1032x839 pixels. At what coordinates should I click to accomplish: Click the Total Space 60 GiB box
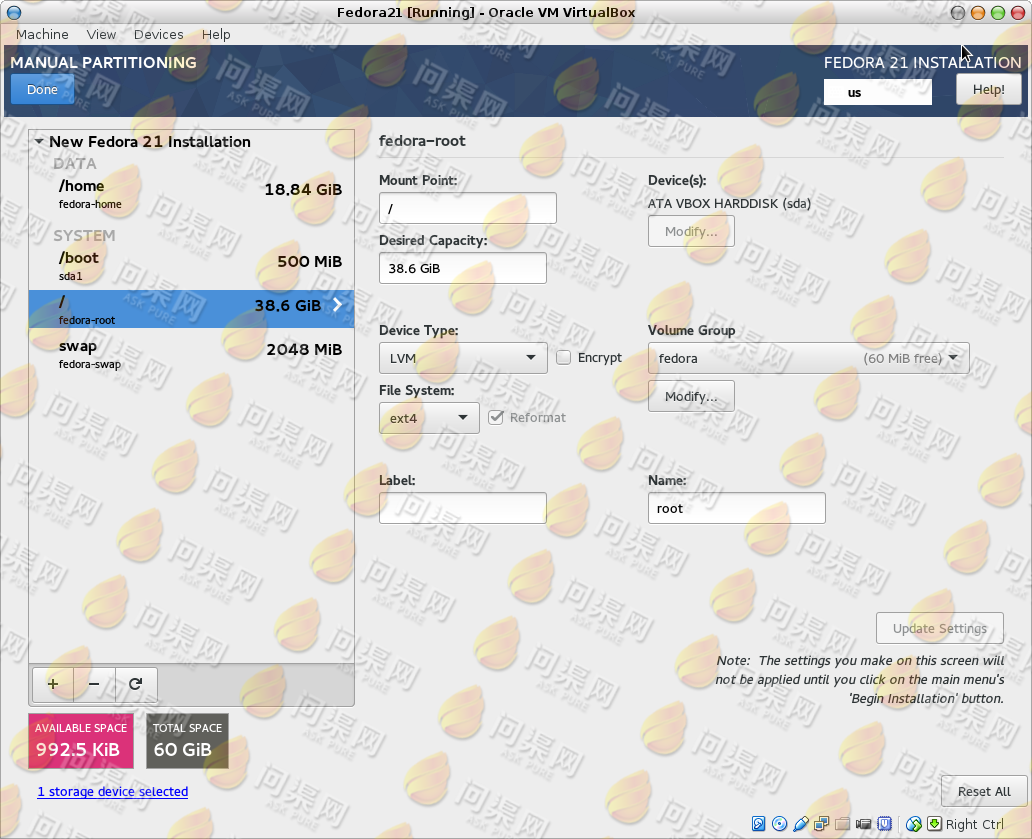coord(188,741)
